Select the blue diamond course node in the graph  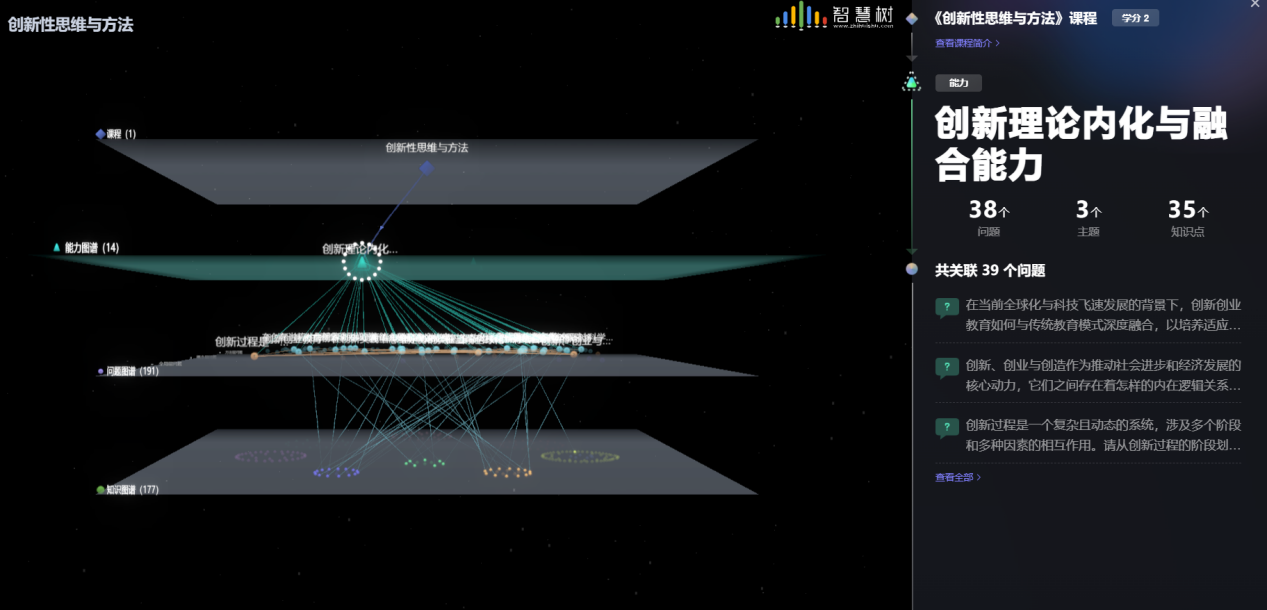tap(427, 168)
